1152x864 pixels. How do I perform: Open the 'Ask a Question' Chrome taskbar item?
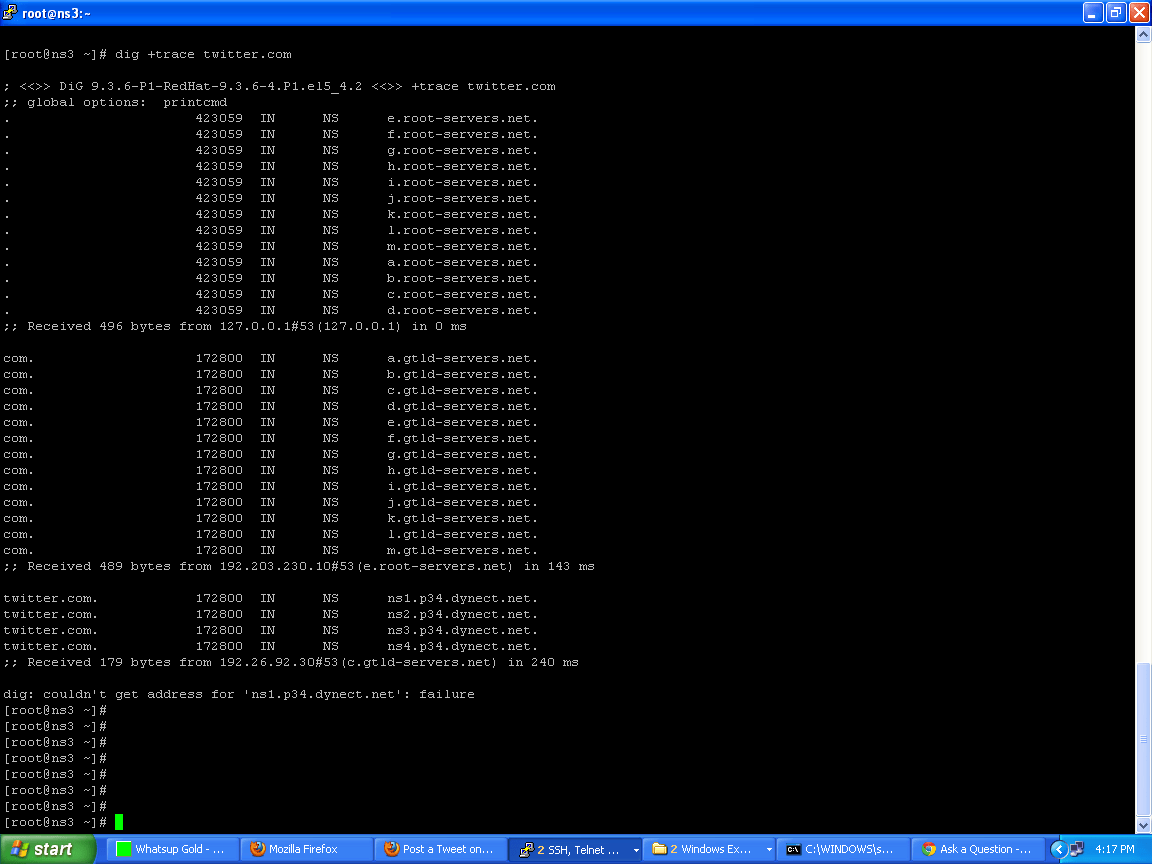point(976,849)
